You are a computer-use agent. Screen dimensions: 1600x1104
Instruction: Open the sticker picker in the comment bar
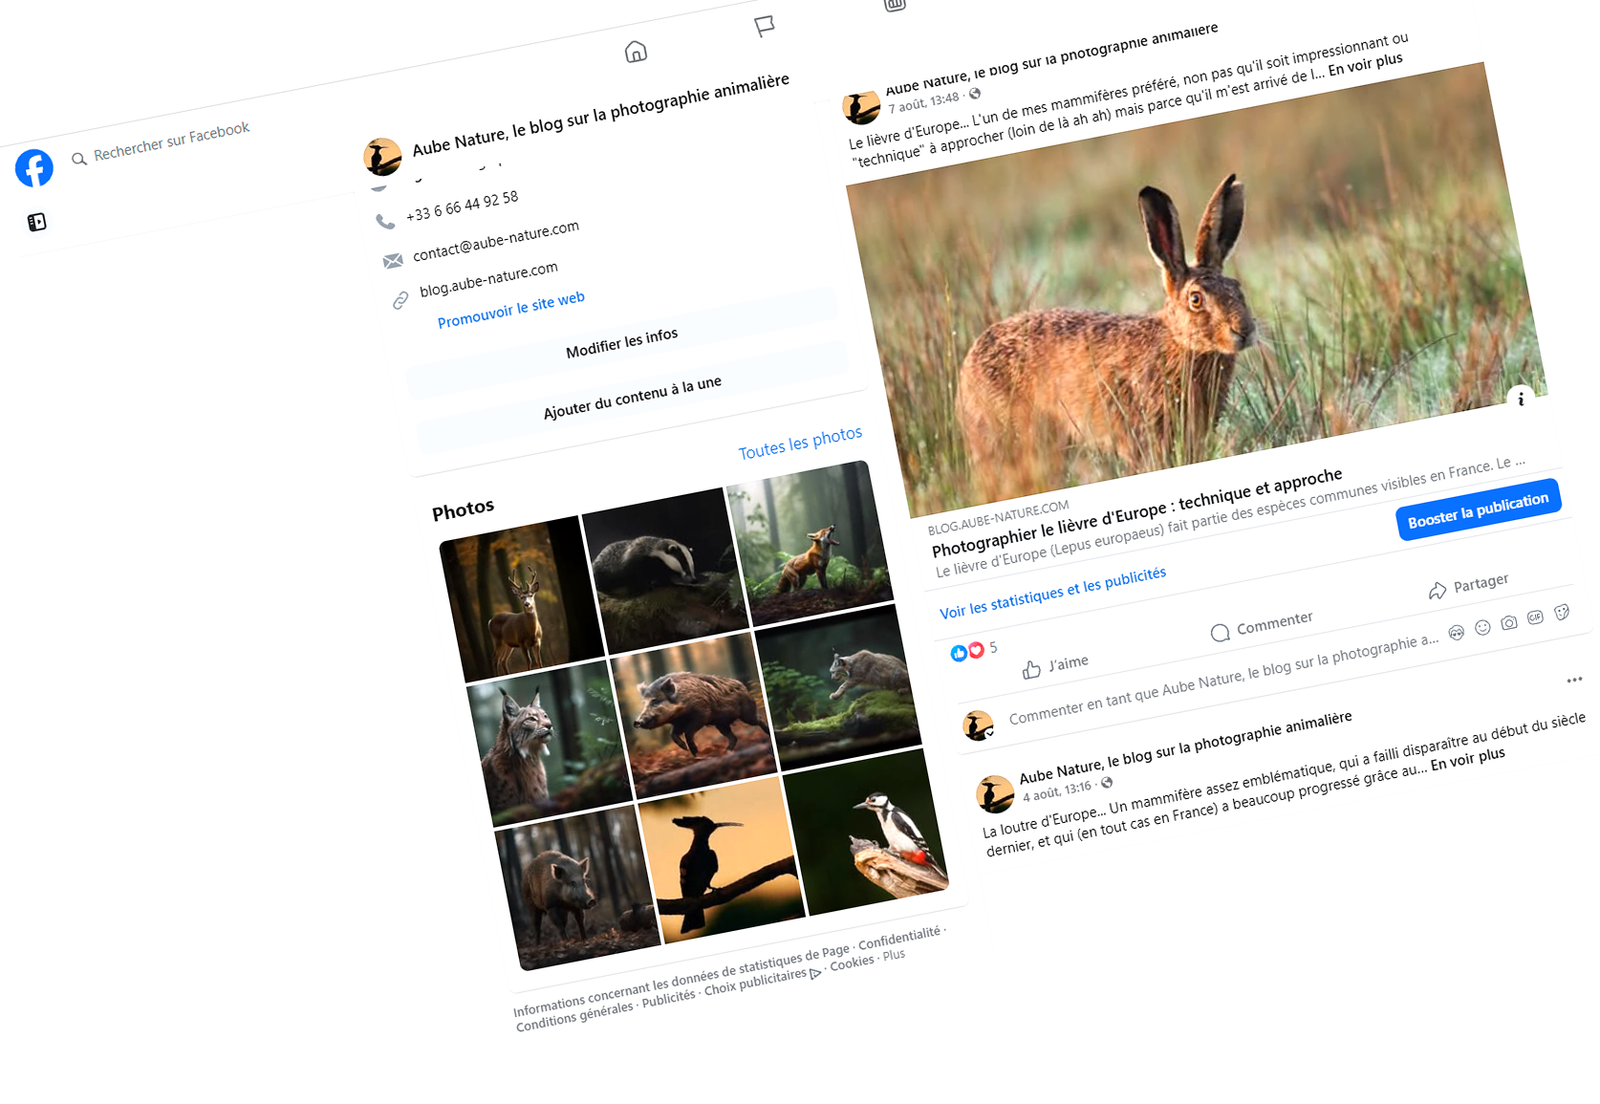pyautogui.click(x=1561, y=611)
